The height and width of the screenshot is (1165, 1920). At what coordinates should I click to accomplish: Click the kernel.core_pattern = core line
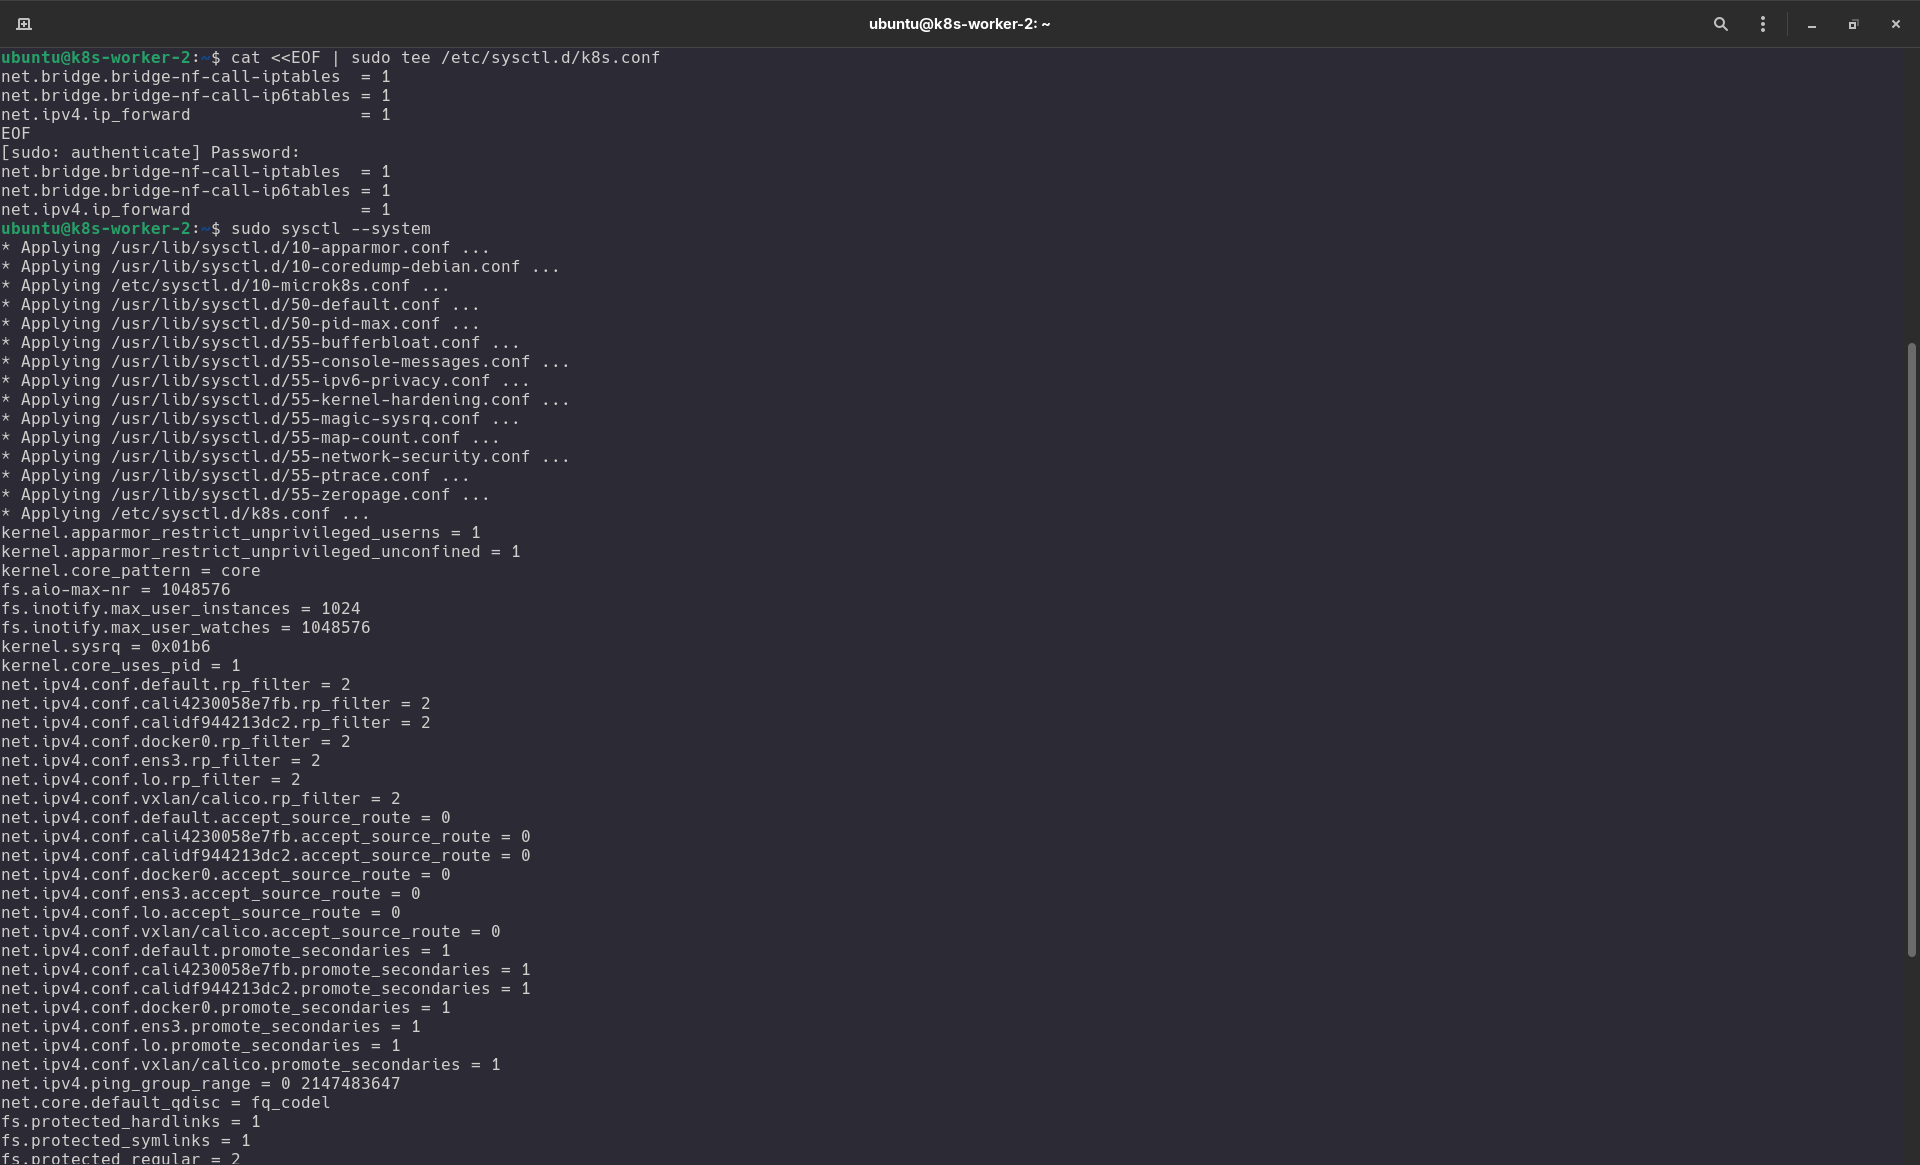[130, 570]
